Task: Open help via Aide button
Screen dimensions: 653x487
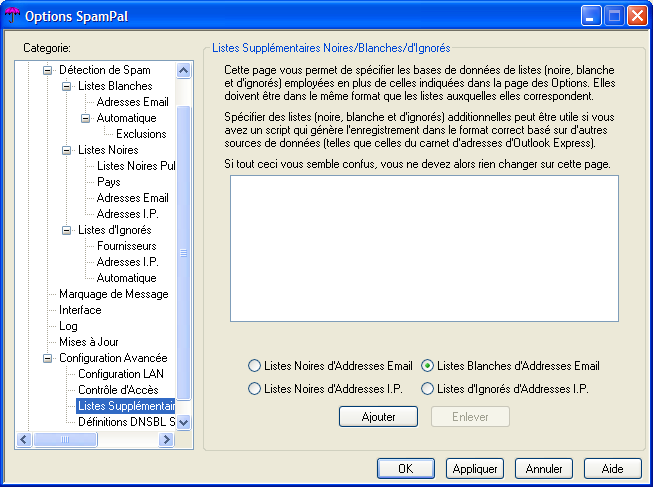Action: [613, 469]
